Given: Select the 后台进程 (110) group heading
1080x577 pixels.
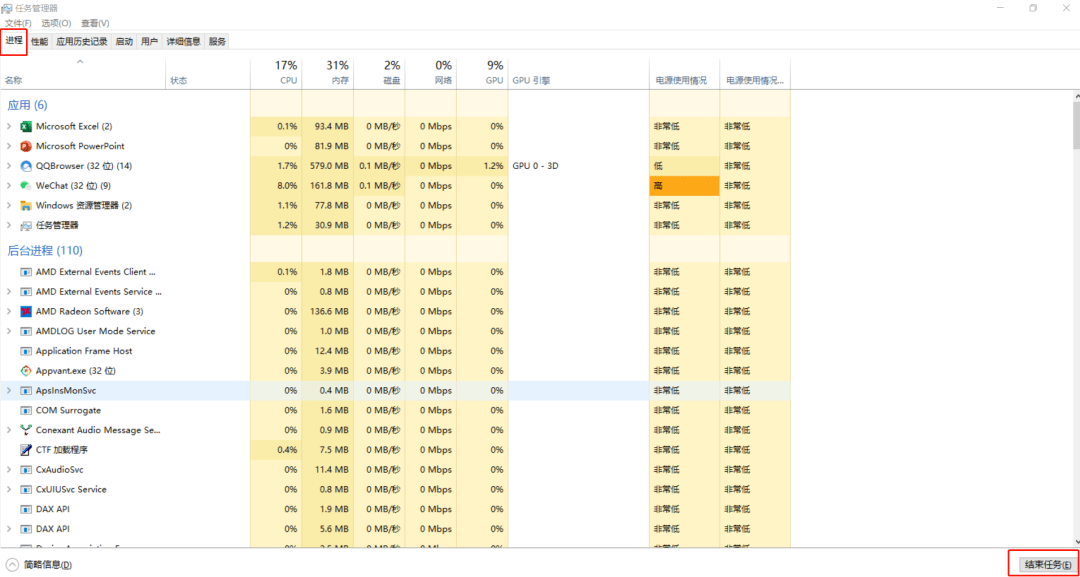Looking at the screenshot, I should [45, 251].
